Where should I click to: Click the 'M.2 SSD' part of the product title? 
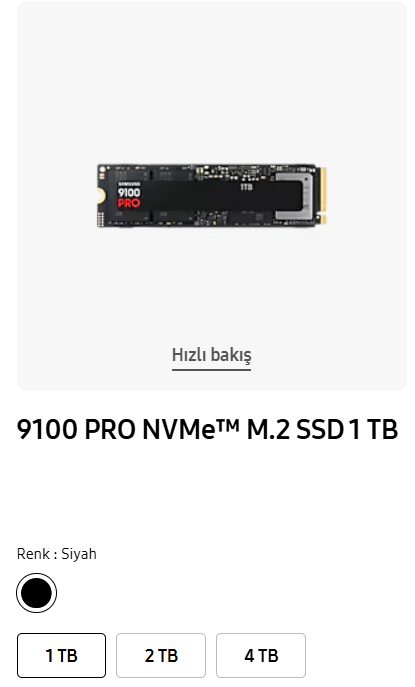pyautogui.click(x=294, y=429)
